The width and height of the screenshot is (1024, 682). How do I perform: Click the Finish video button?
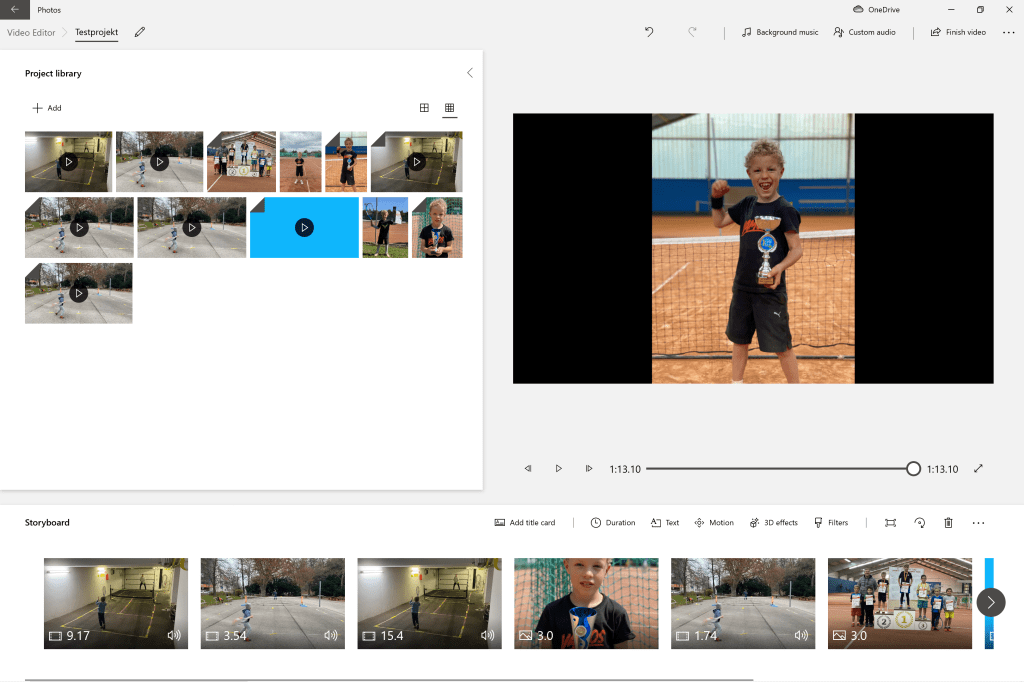(958, 32)
